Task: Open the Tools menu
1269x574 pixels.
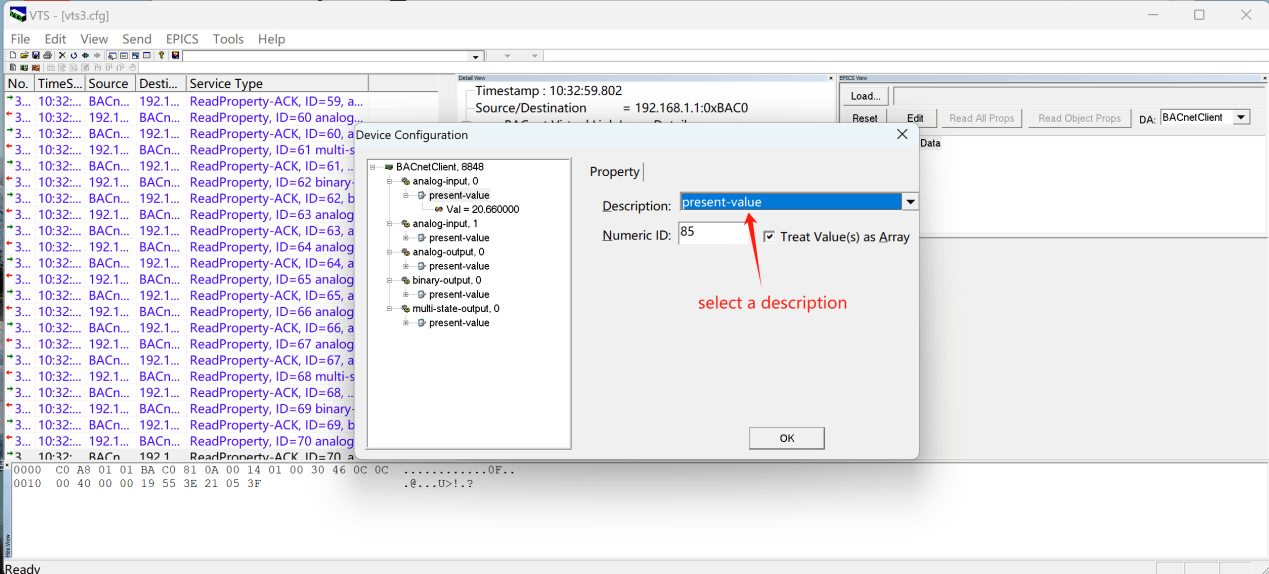Action: point(228,39)
